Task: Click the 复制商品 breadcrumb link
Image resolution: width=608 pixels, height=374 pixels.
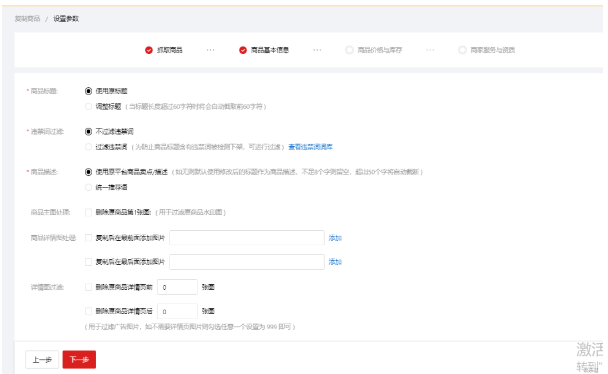Action: (28, 19)
